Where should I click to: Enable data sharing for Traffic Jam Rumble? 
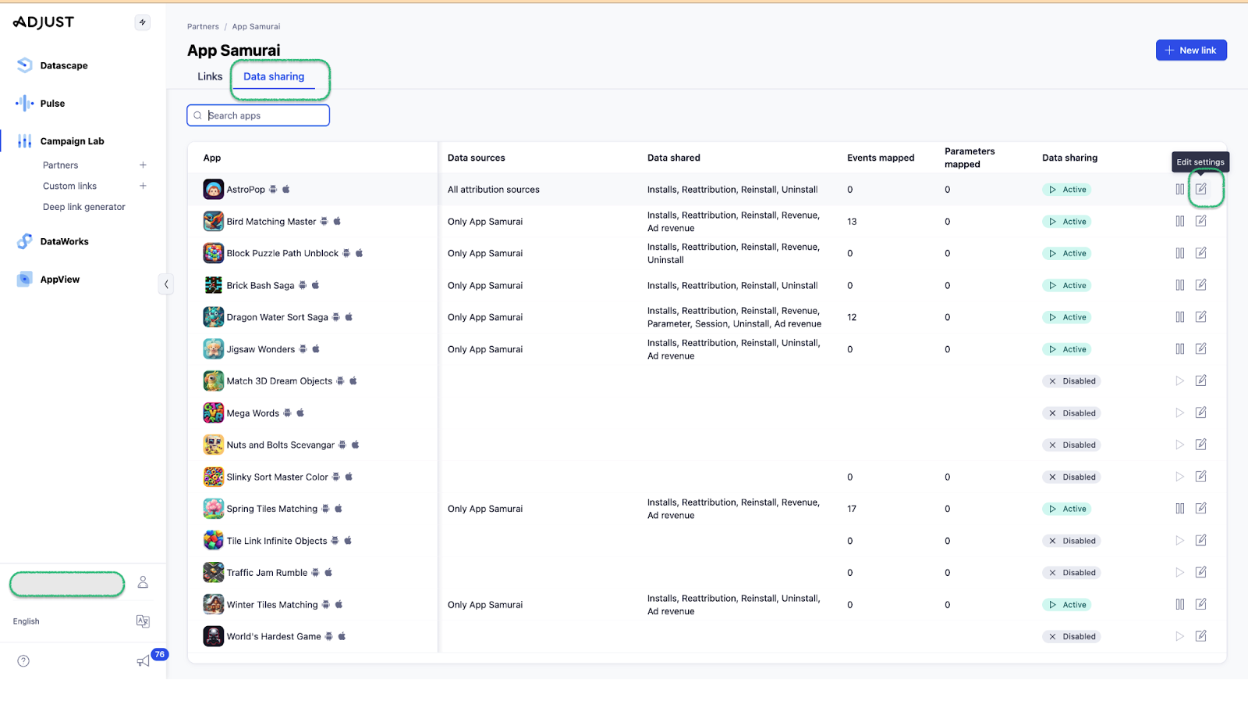pos(1180,573)
